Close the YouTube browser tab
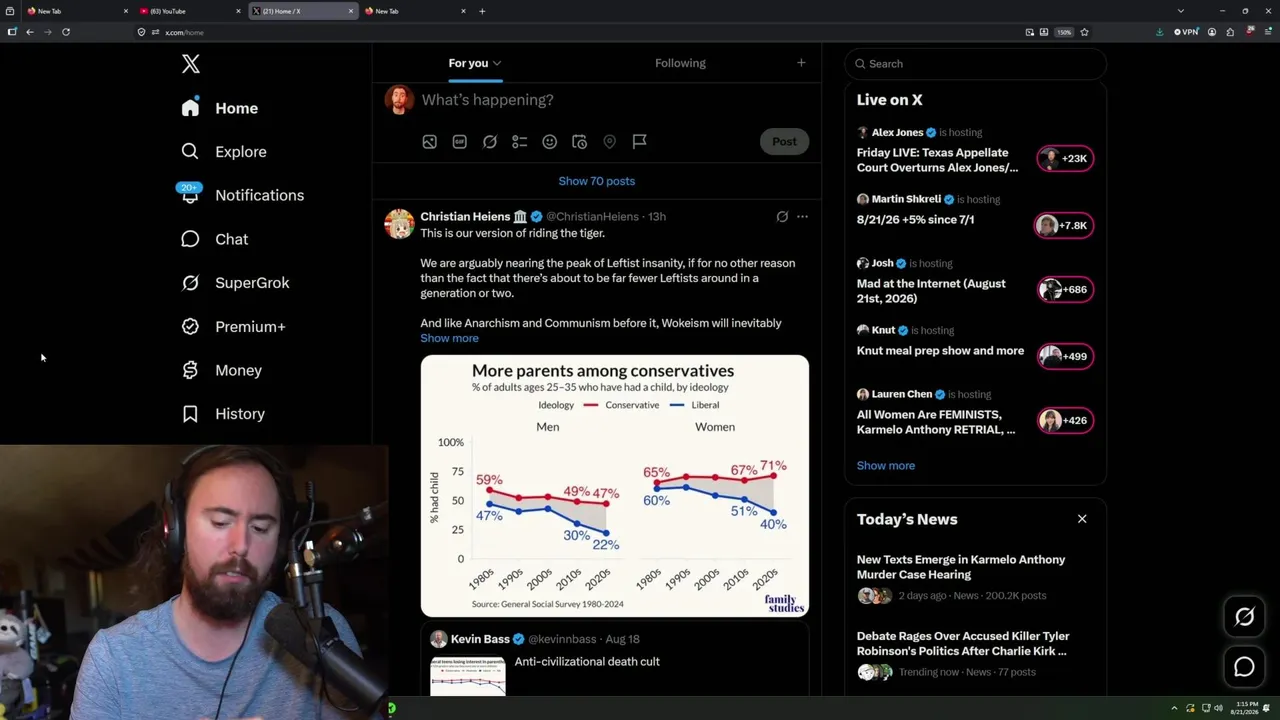 point(238,11)
